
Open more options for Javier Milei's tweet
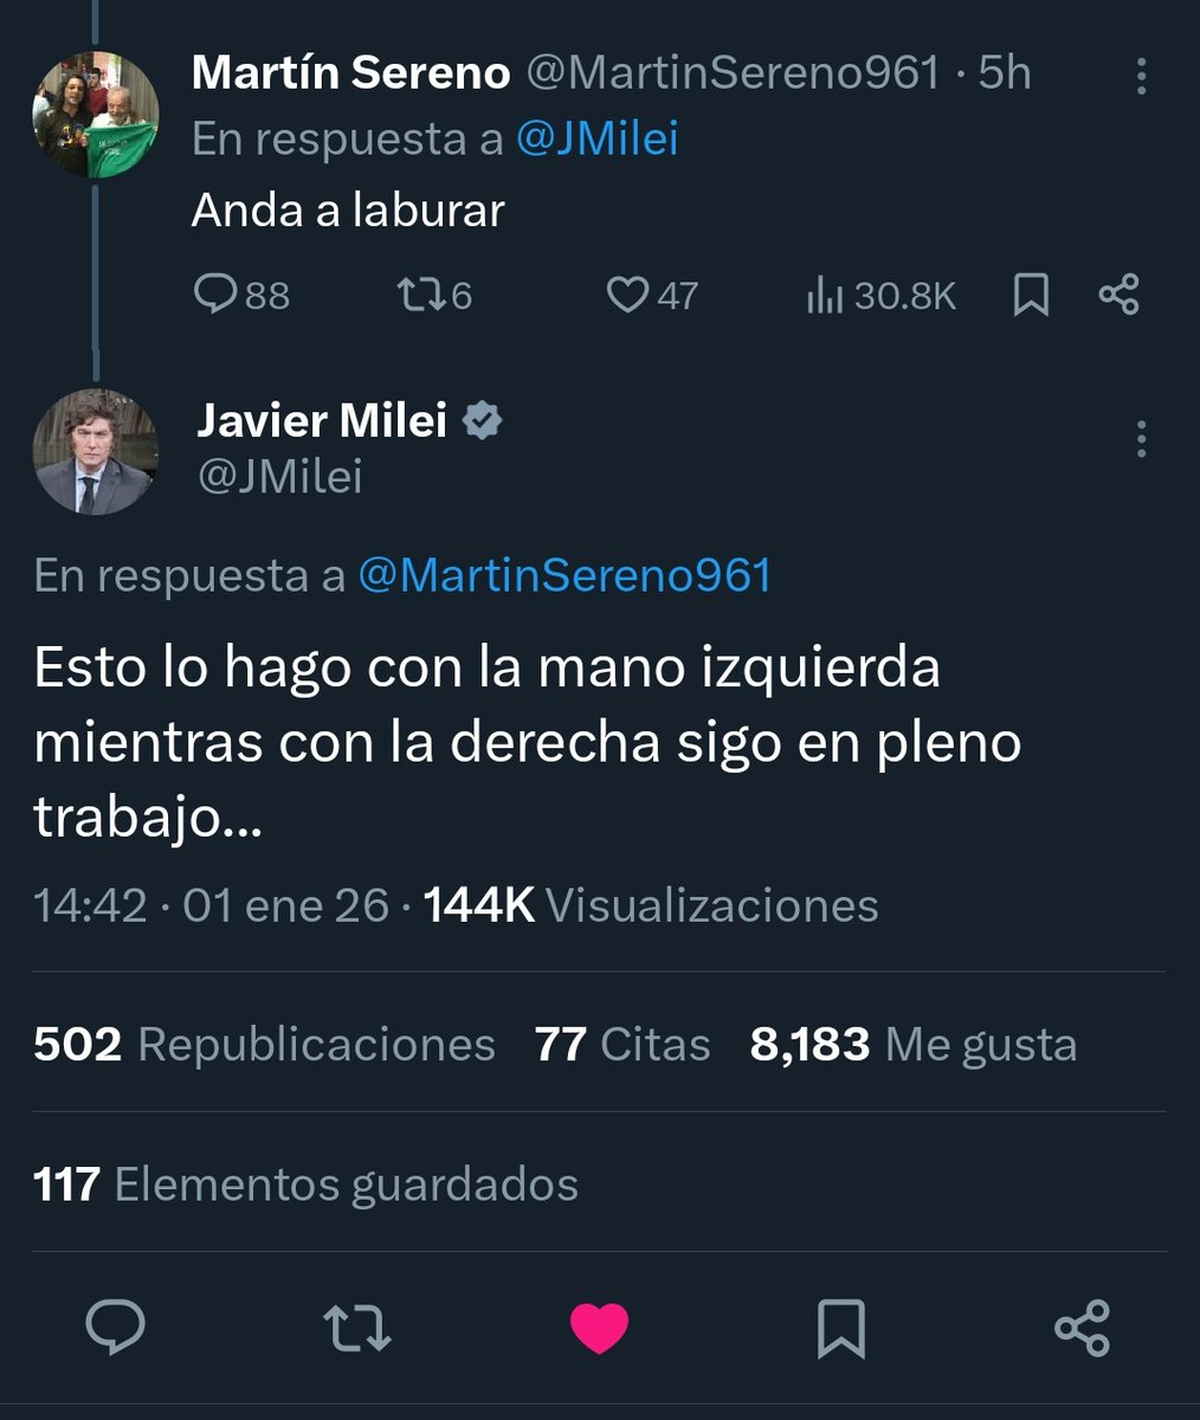pos(1141,439)
